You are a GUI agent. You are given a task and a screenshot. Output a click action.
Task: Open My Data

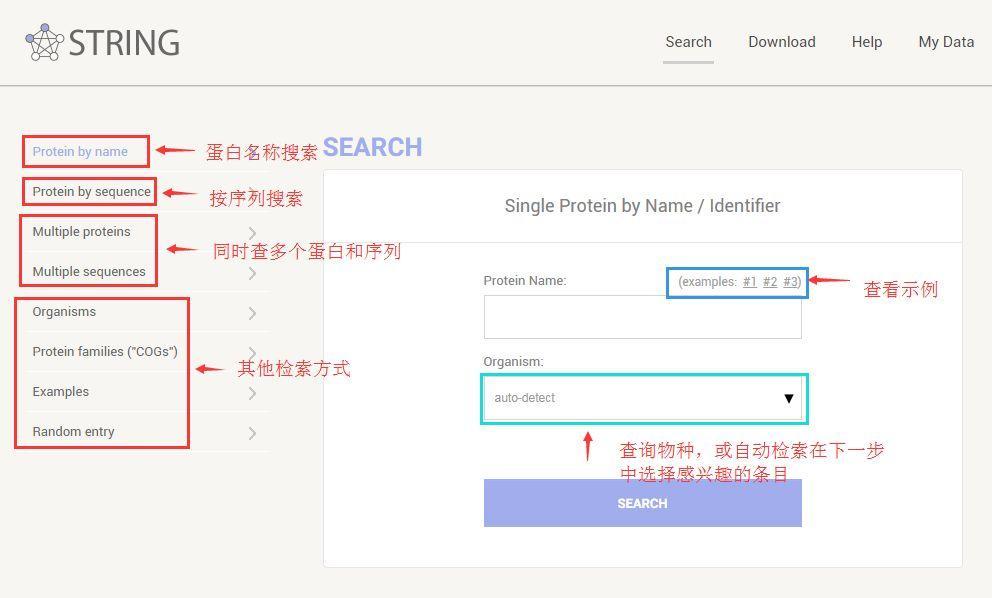945,42
